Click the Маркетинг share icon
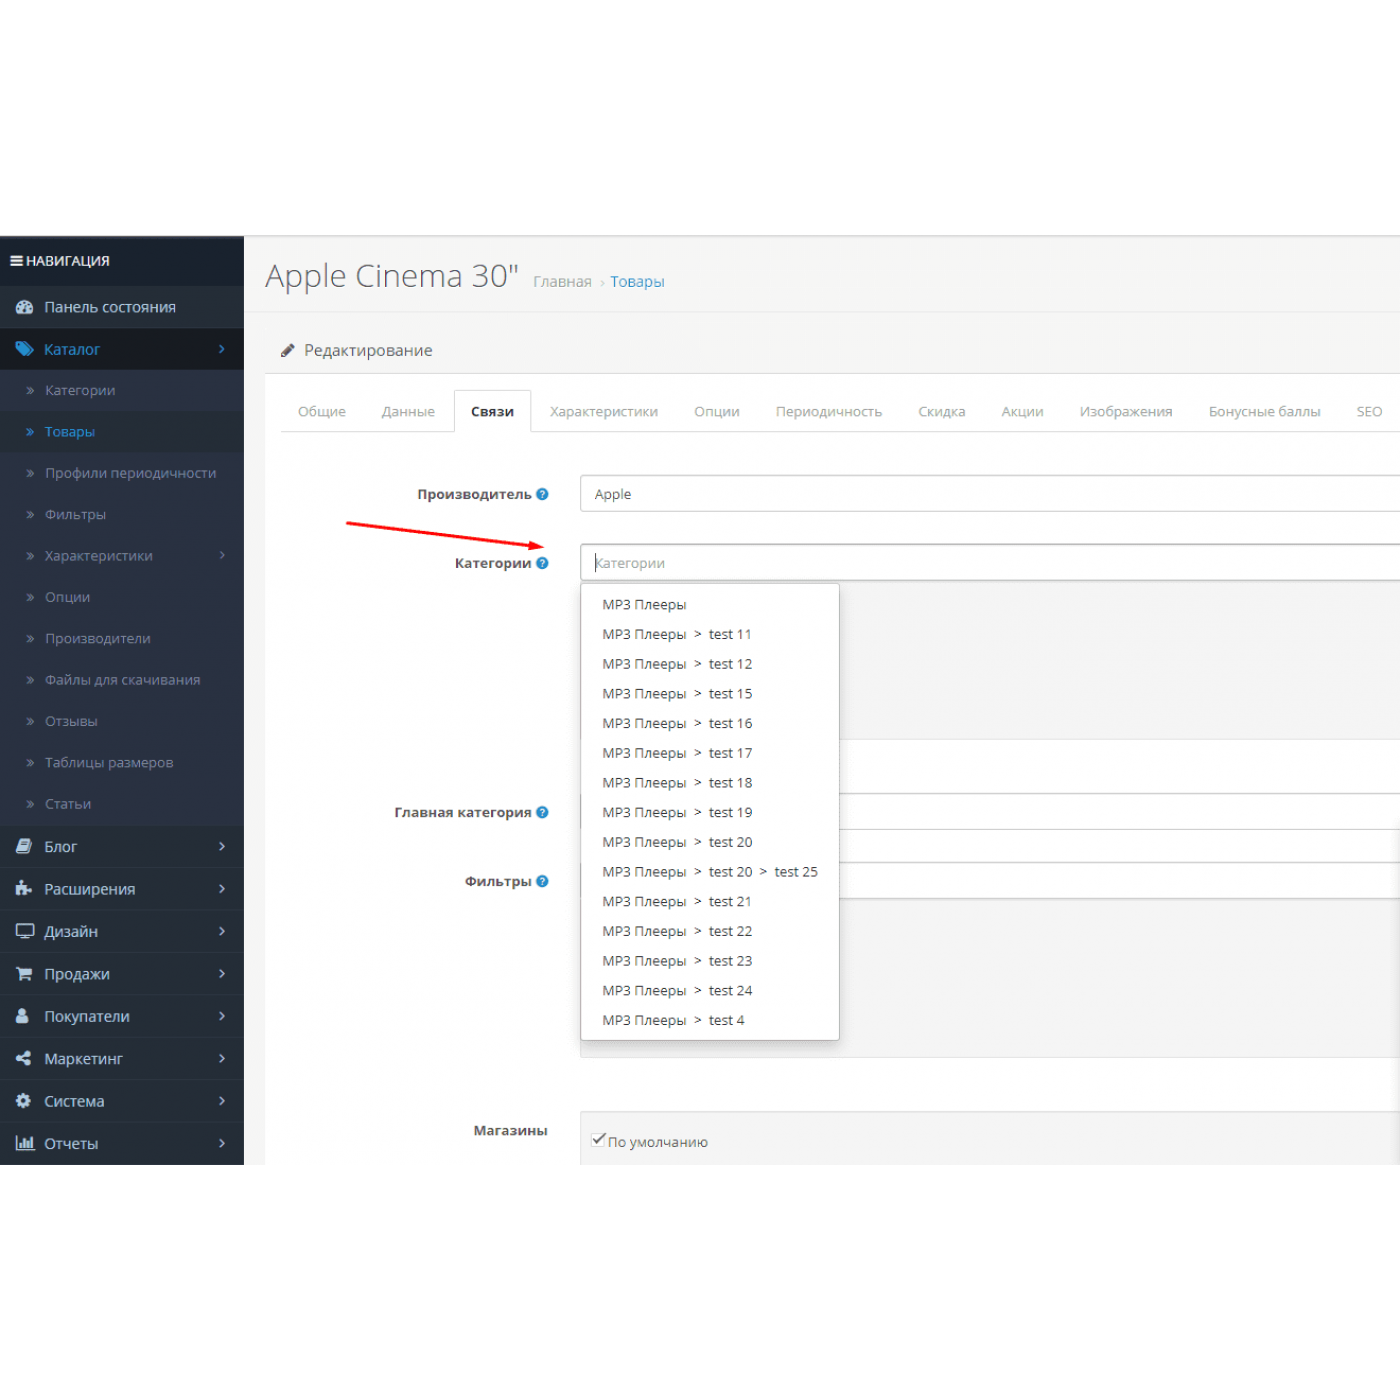The image size is (1400, 1400). (24, 1058)
